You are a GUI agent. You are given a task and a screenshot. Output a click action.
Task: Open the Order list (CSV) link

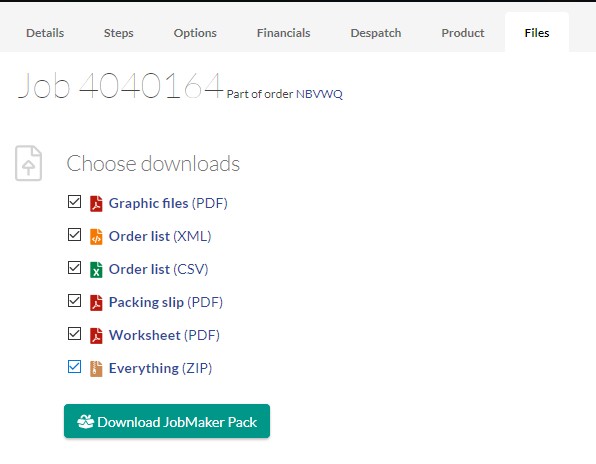pyautogui.click(x=159, y=269)
